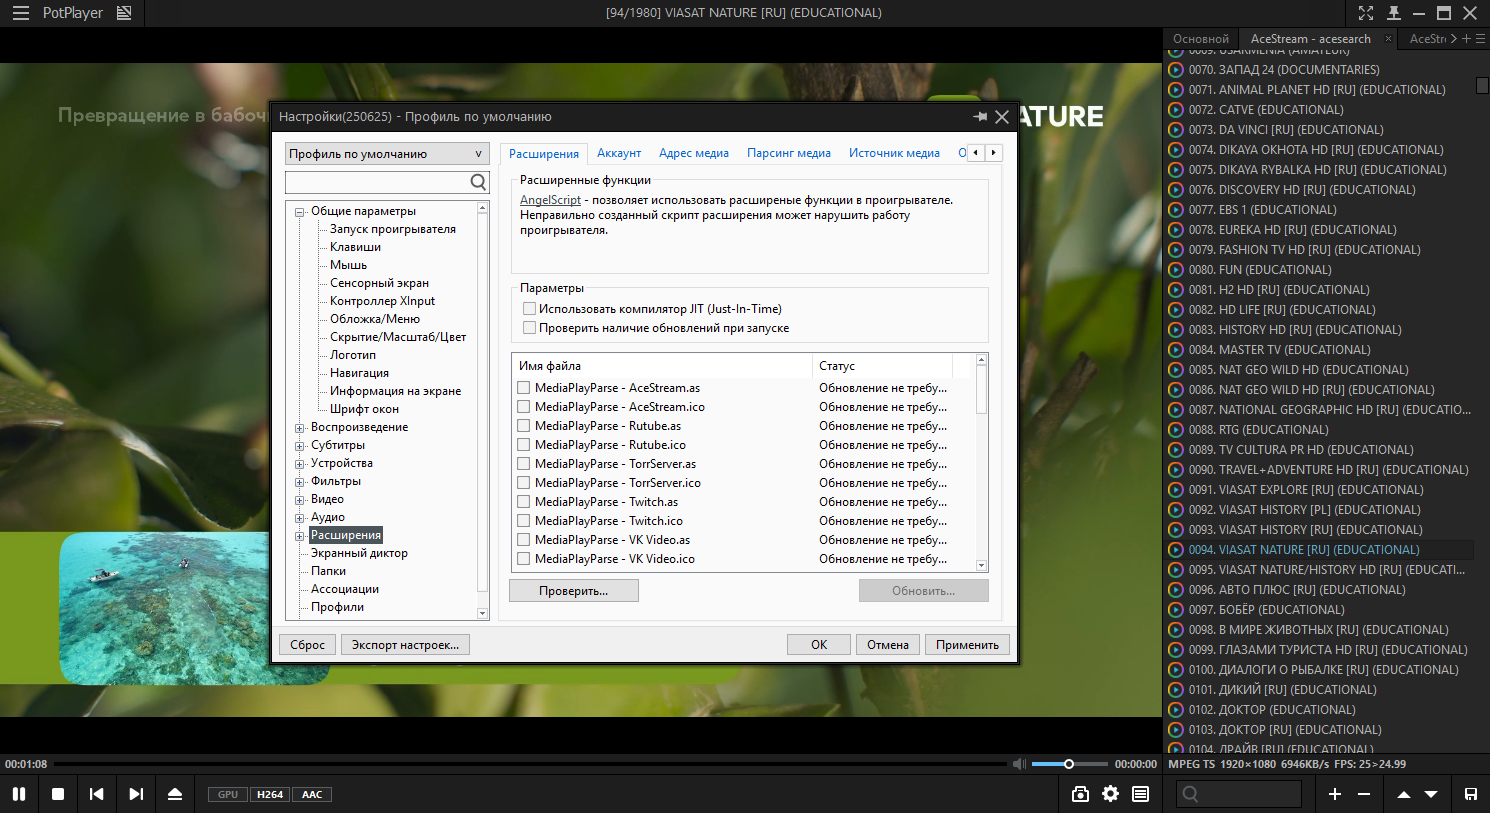Screen dimensions: 1490x813
Task: Expand the Фильтры tree node
Action: pyautogui.click(x=299, y=482)
